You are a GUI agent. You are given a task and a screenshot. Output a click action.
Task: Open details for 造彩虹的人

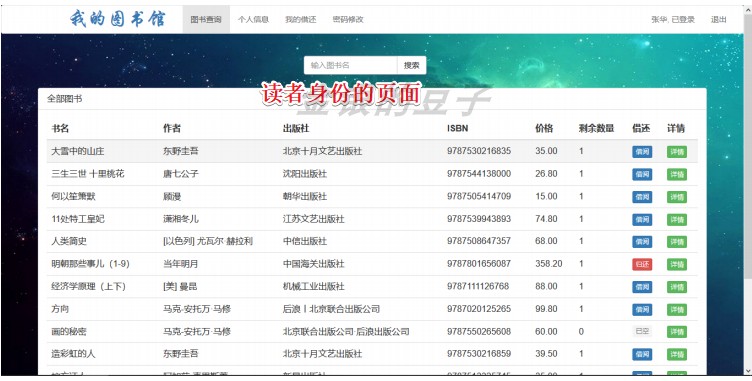coord(676,354)
